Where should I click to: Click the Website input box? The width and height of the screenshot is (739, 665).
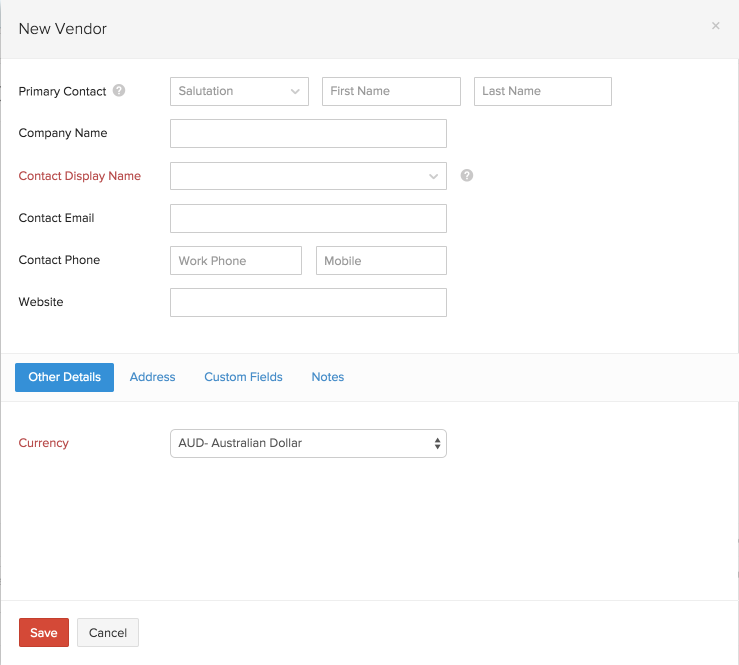(308, 303)
